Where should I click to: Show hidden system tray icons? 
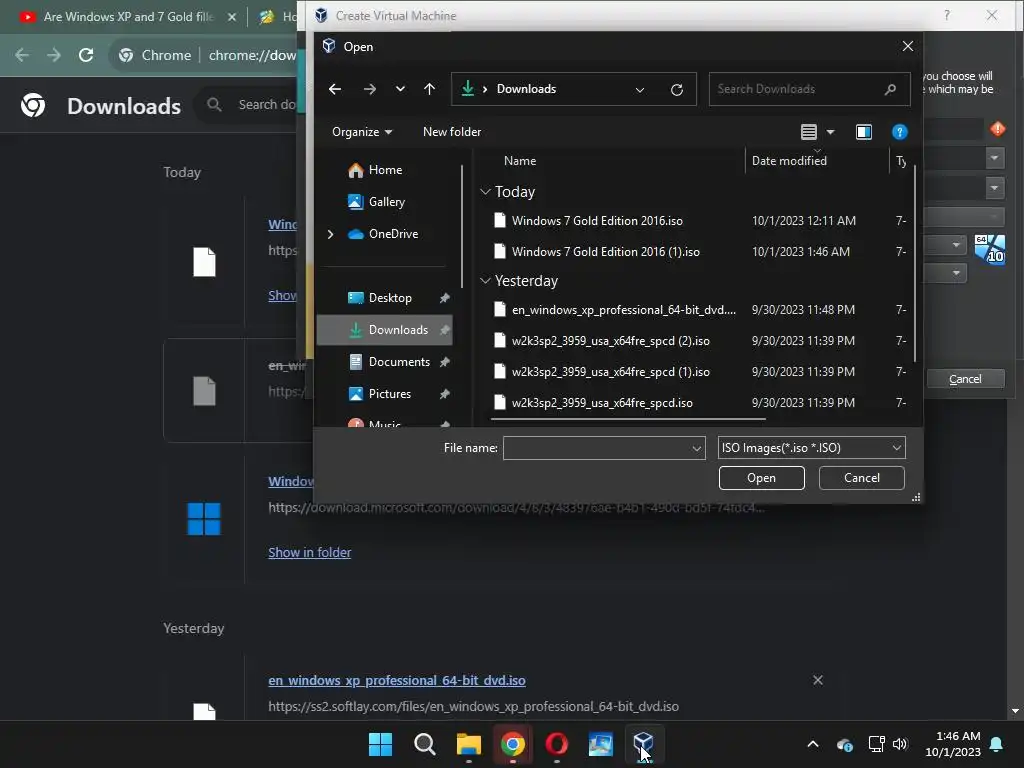point(813,744)
